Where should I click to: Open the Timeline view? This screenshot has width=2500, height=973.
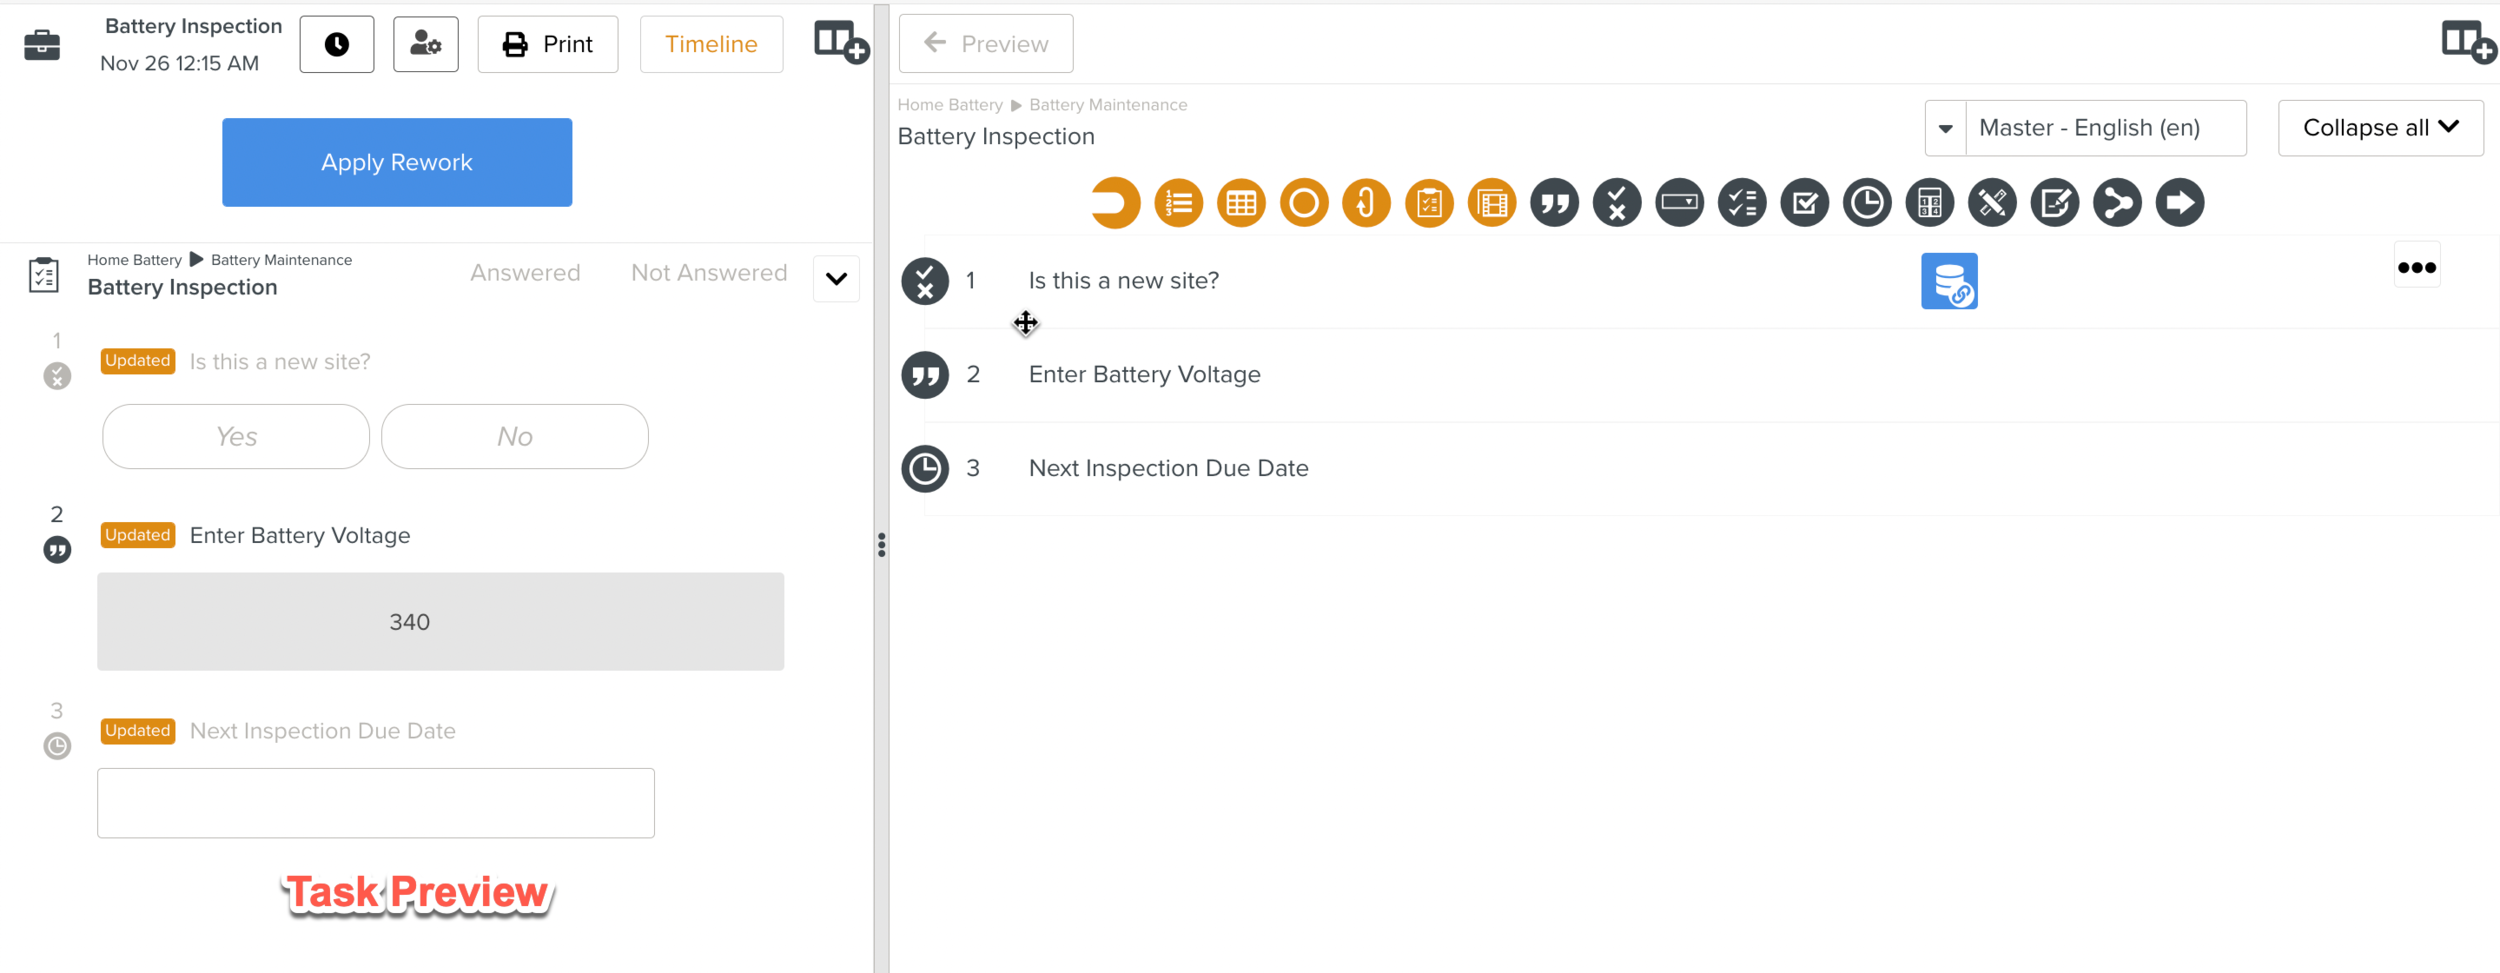coord(711,44)
